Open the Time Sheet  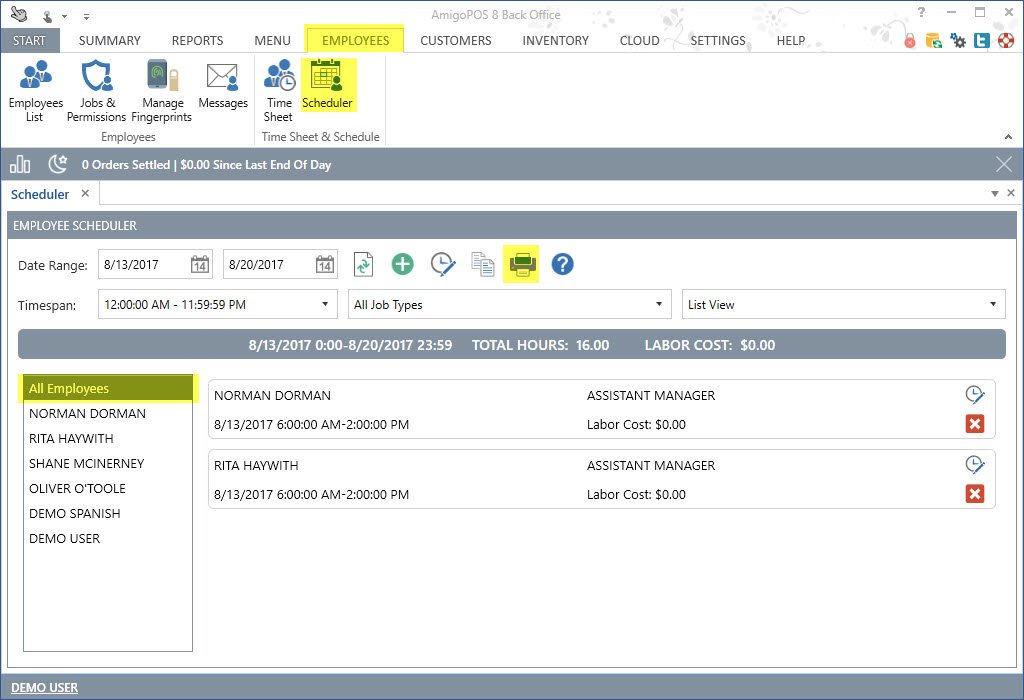279,90
